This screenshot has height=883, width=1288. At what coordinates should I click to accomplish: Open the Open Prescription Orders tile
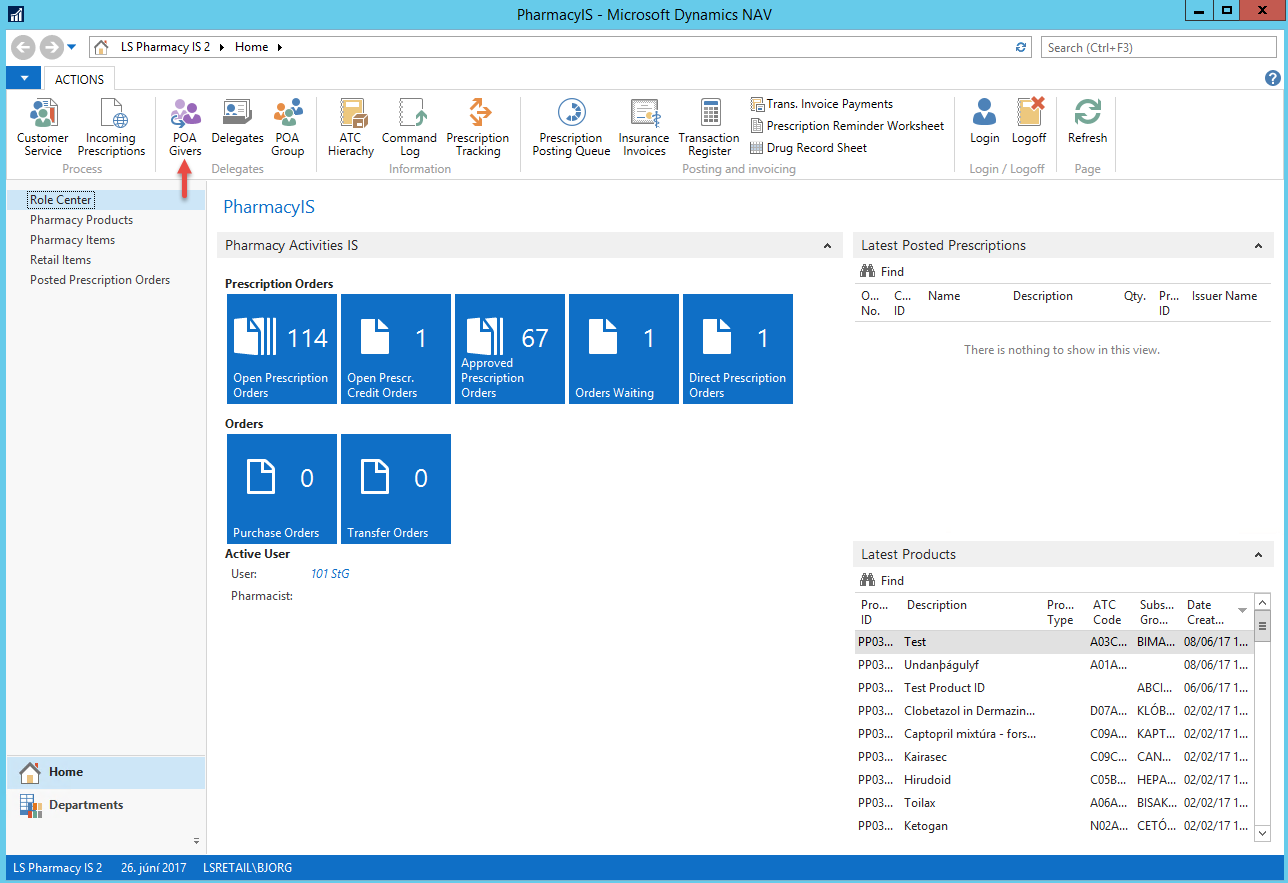click(x=281, y=349)
